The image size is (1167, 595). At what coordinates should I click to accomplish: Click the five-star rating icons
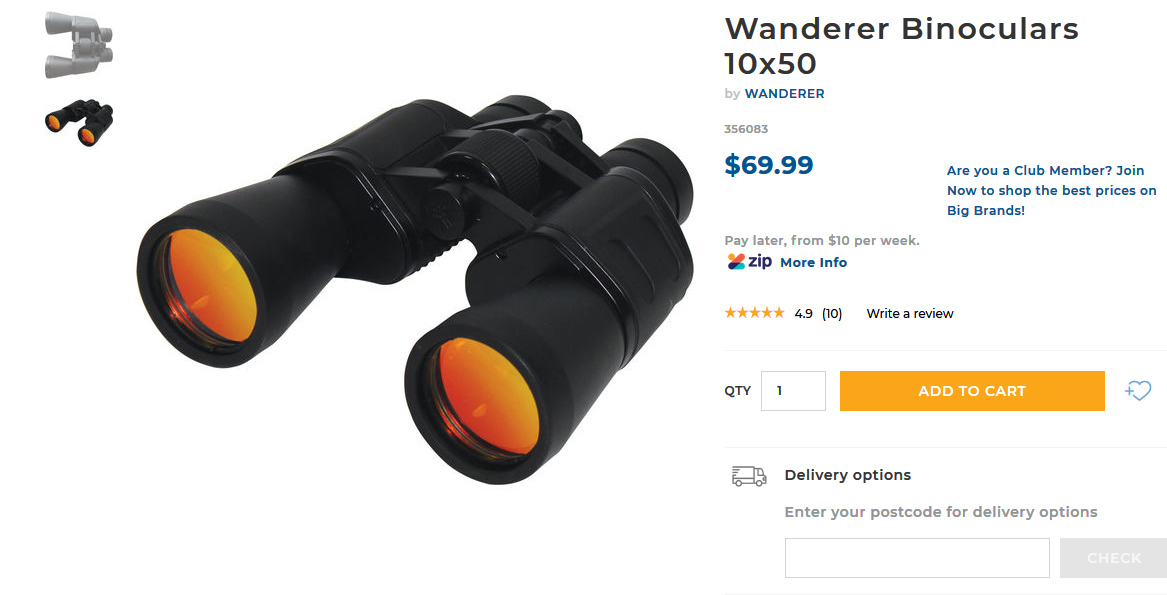point(754,313)
